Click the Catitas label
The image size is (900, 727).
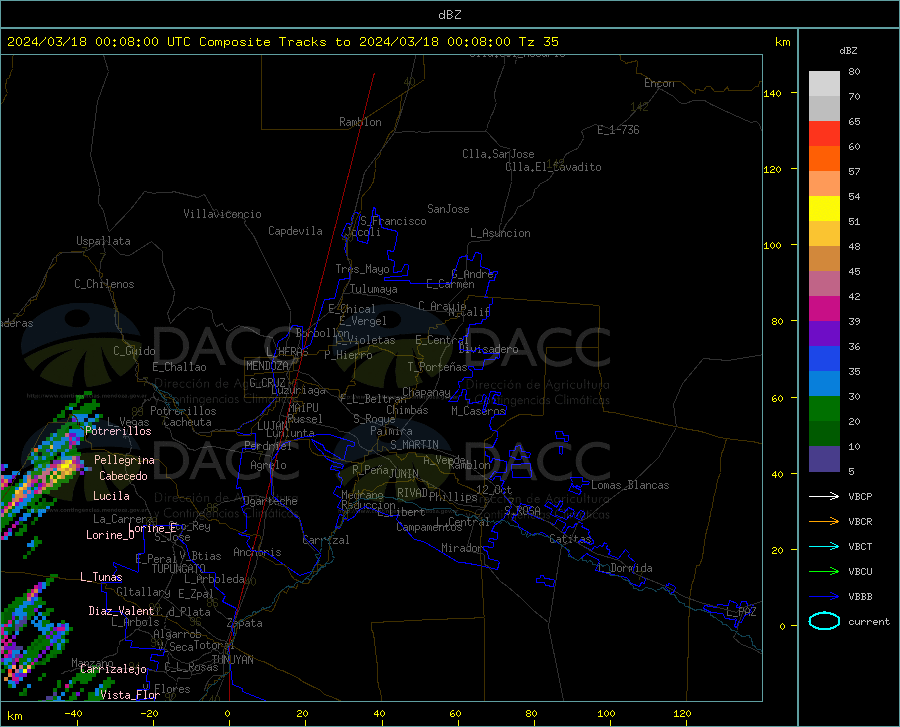(x=570, y=539)
